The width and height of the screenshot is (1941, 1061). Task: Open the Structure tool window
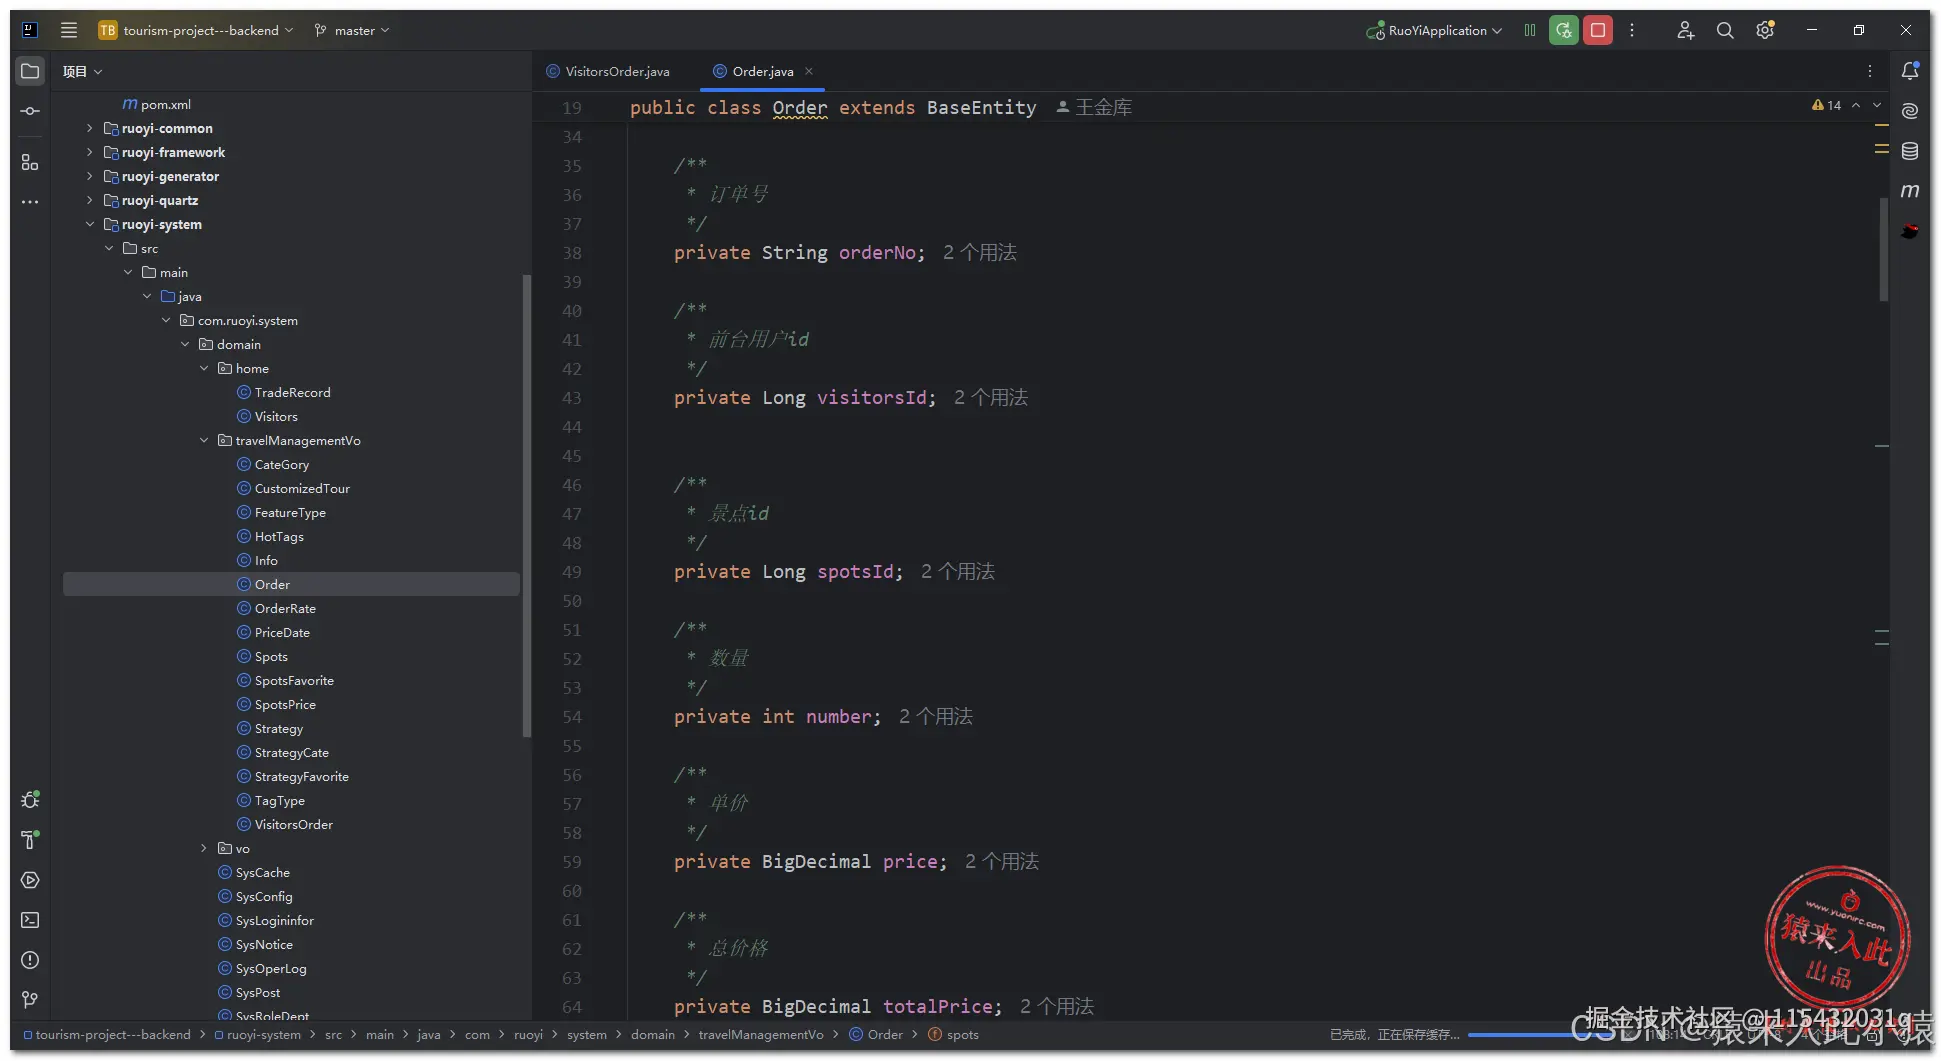tap(30, 162)
